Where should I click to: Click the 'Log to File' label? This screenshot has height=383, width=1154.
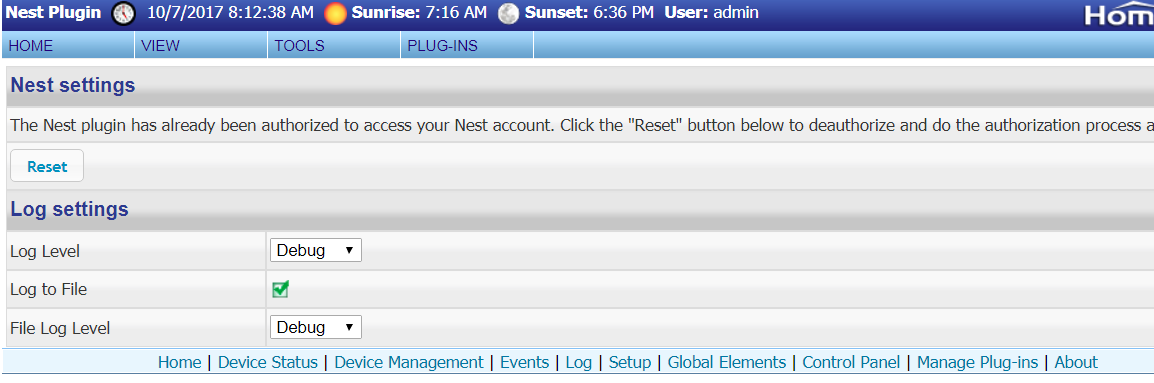49,289
